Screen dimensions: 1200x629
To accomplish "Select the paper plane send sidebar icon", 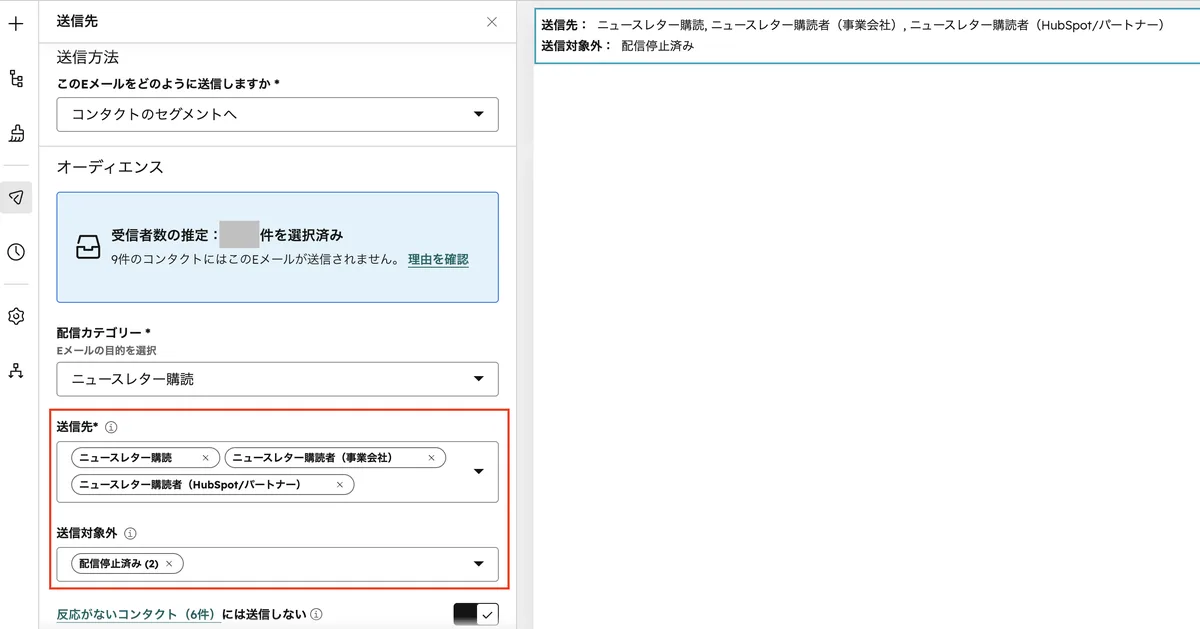I will [x=15, y=197].
